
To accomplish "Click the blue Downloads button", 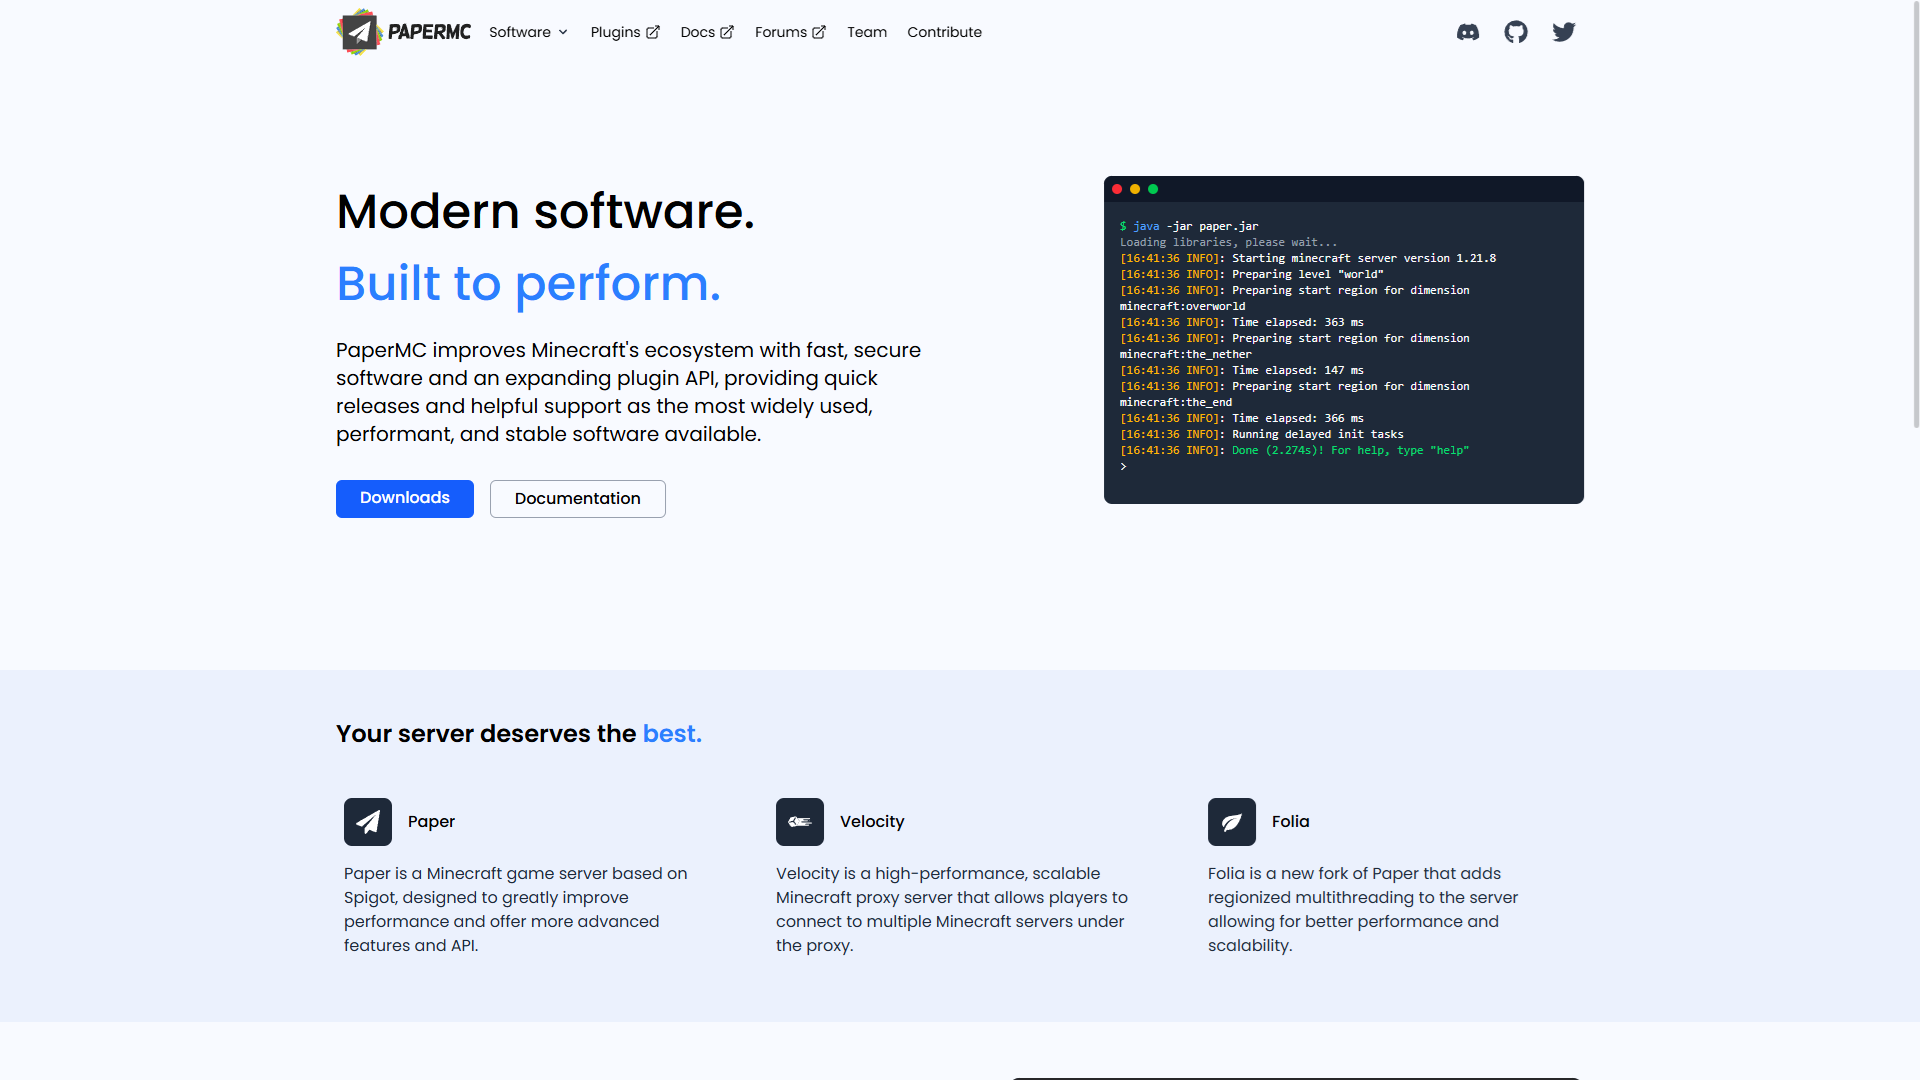I will pos(405,498).
